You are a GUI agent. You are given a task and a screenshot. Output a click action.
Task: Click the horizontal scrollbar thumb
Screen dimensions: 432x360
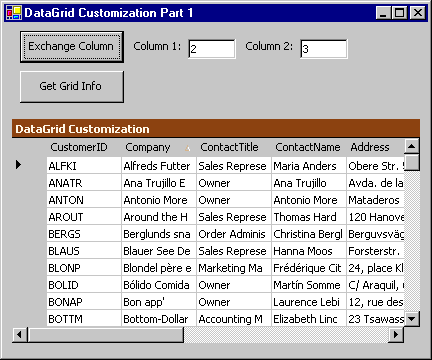pos(106,334)
